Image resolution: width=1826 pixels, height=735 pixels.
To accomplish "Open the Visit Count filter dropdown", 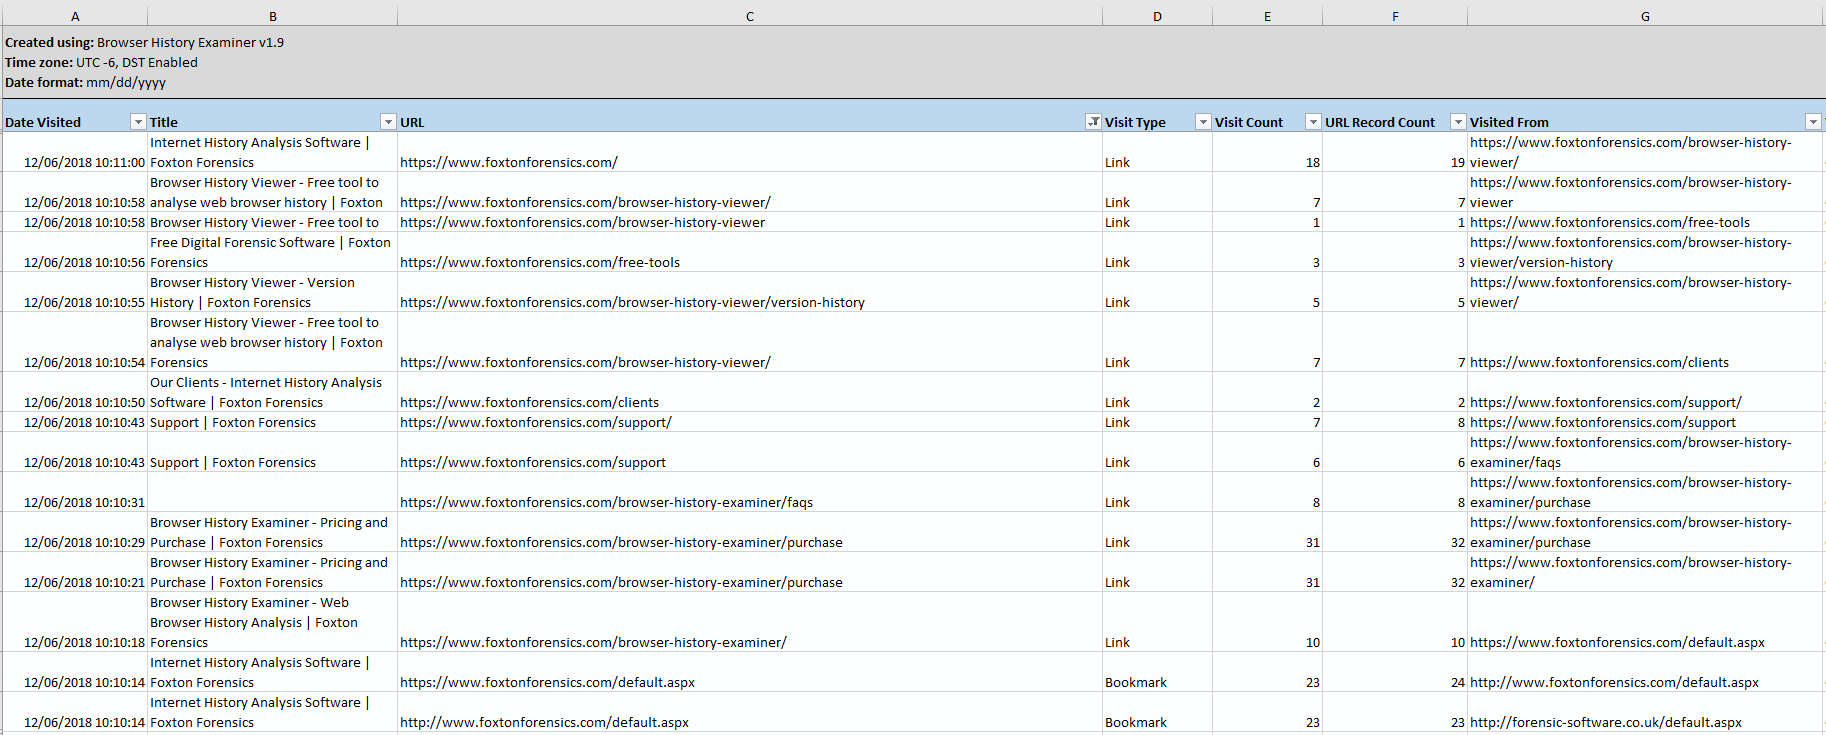I will coord(1313,122).
